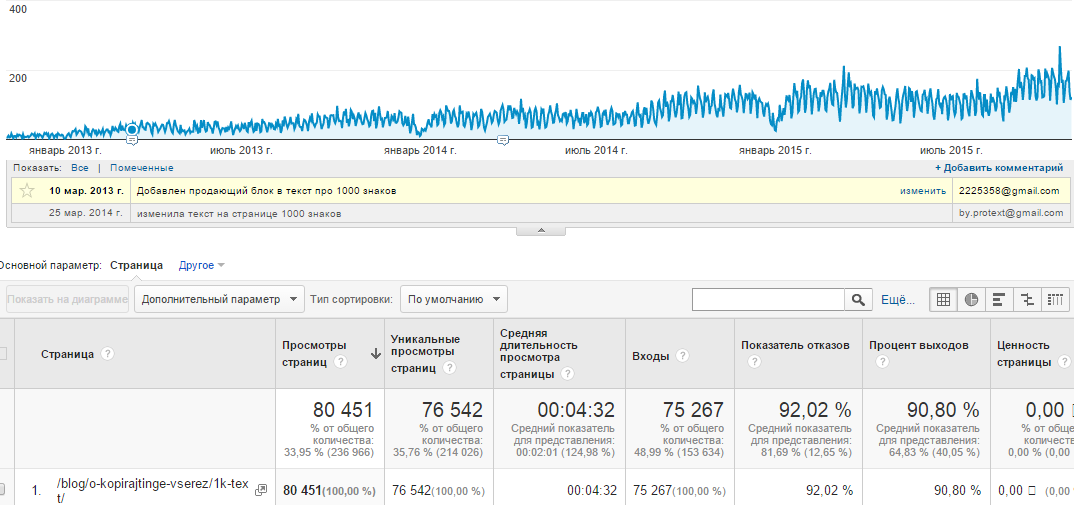Switch to the data table view icon

[x=943, y=299]
